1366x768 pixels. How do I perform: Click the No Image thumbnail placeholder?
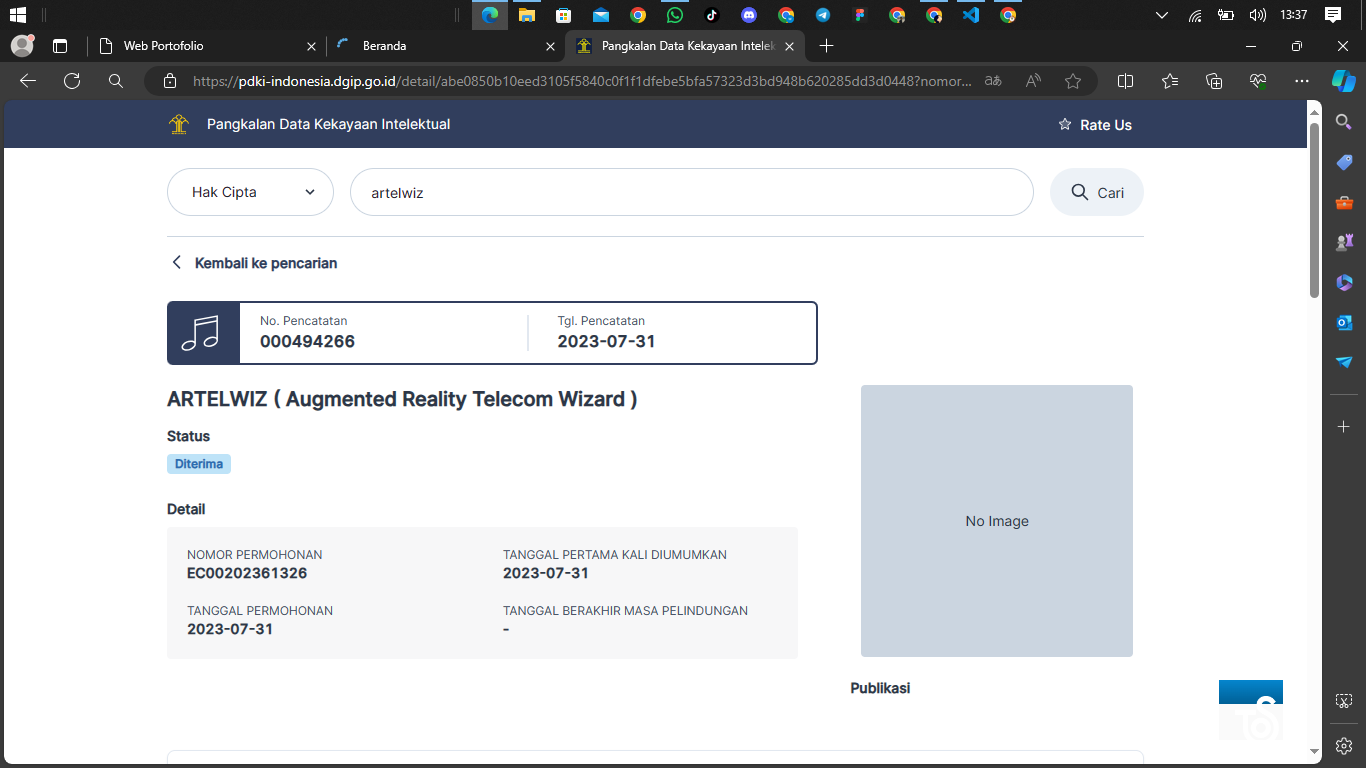[996, 521]
